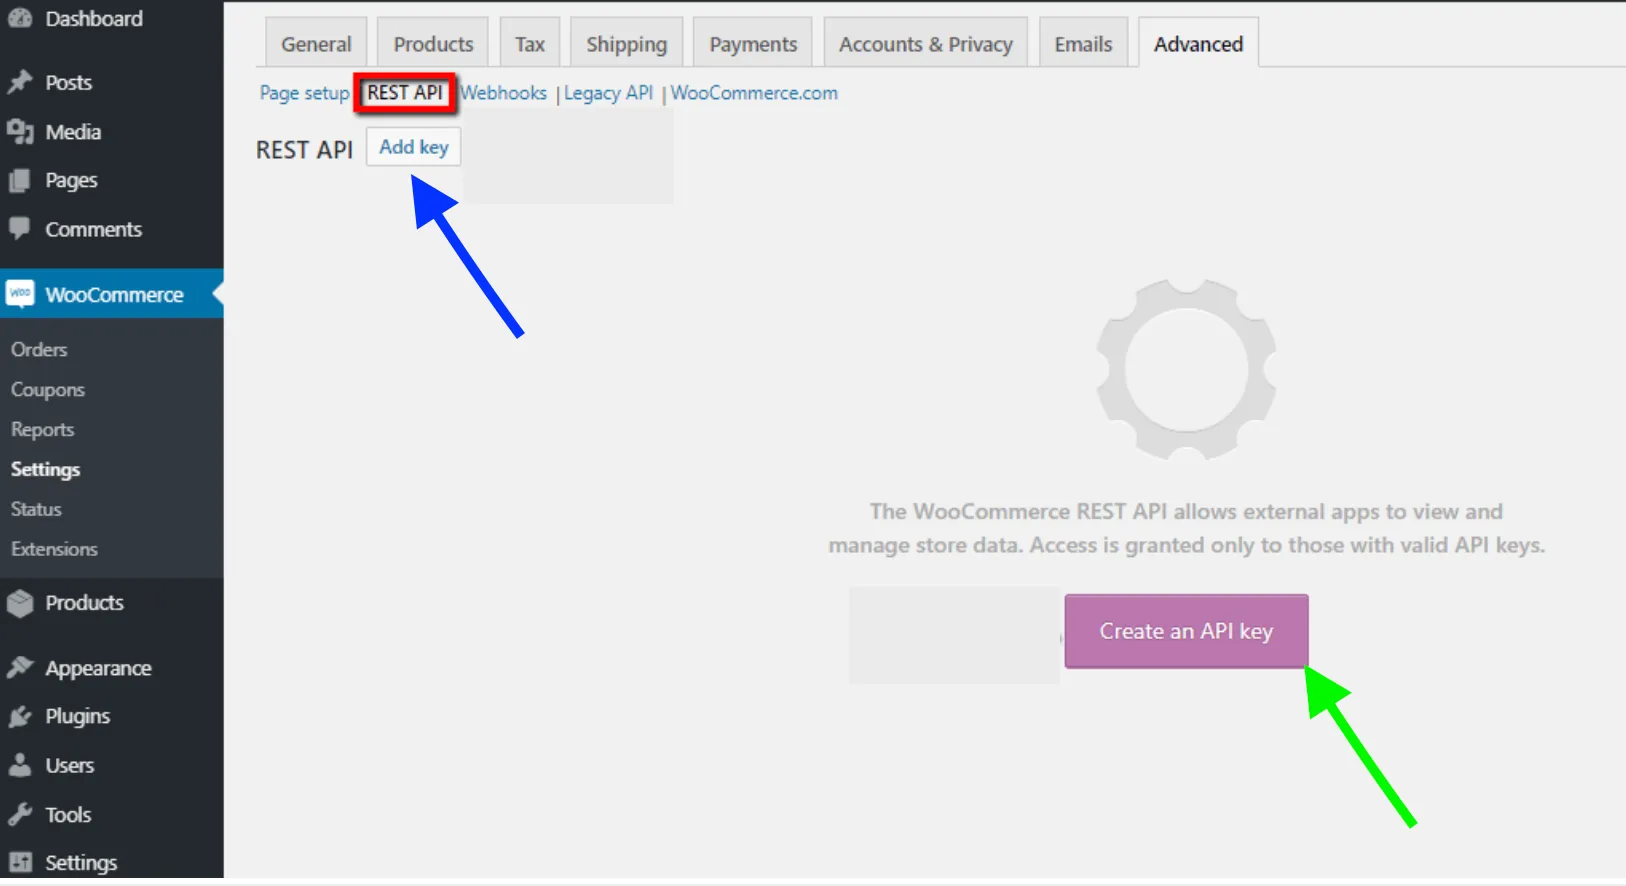1626x886 pixels.
Task: Switch to the General tab
Action: [x=316, y=43]
